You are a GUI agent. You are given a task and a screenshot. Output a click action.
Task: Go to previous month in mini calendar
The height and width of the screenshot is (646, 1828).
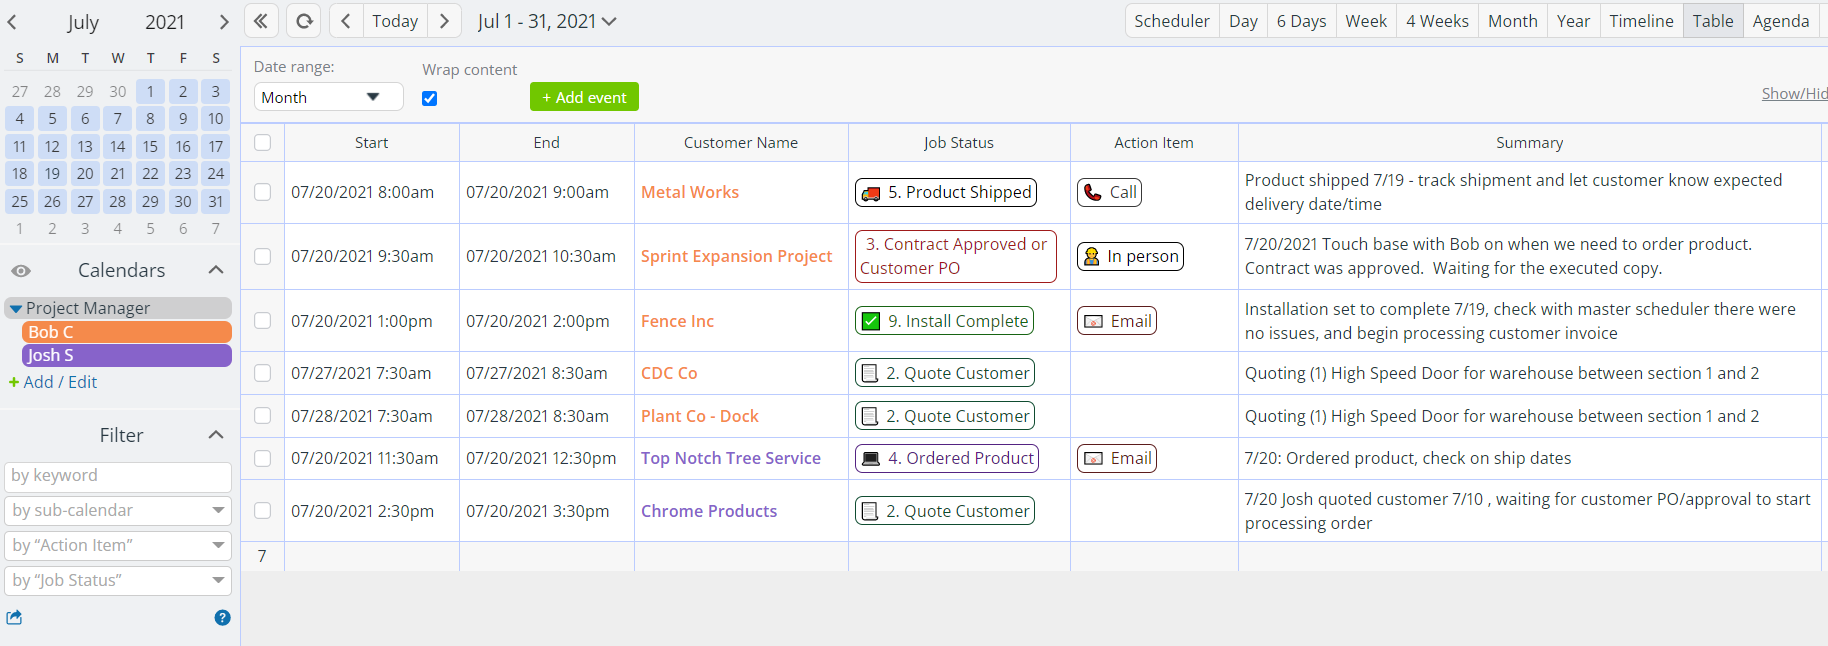[x=12, y=22]
